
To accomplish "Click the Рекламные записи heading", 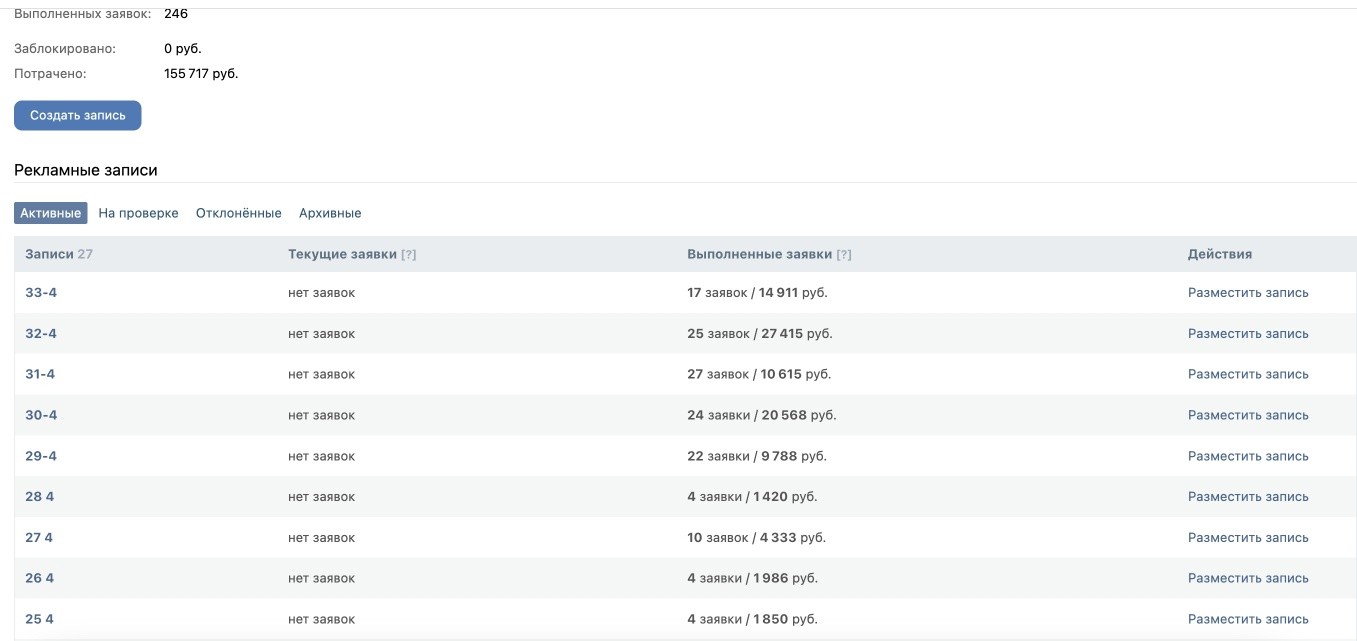I will click(86, 170).
